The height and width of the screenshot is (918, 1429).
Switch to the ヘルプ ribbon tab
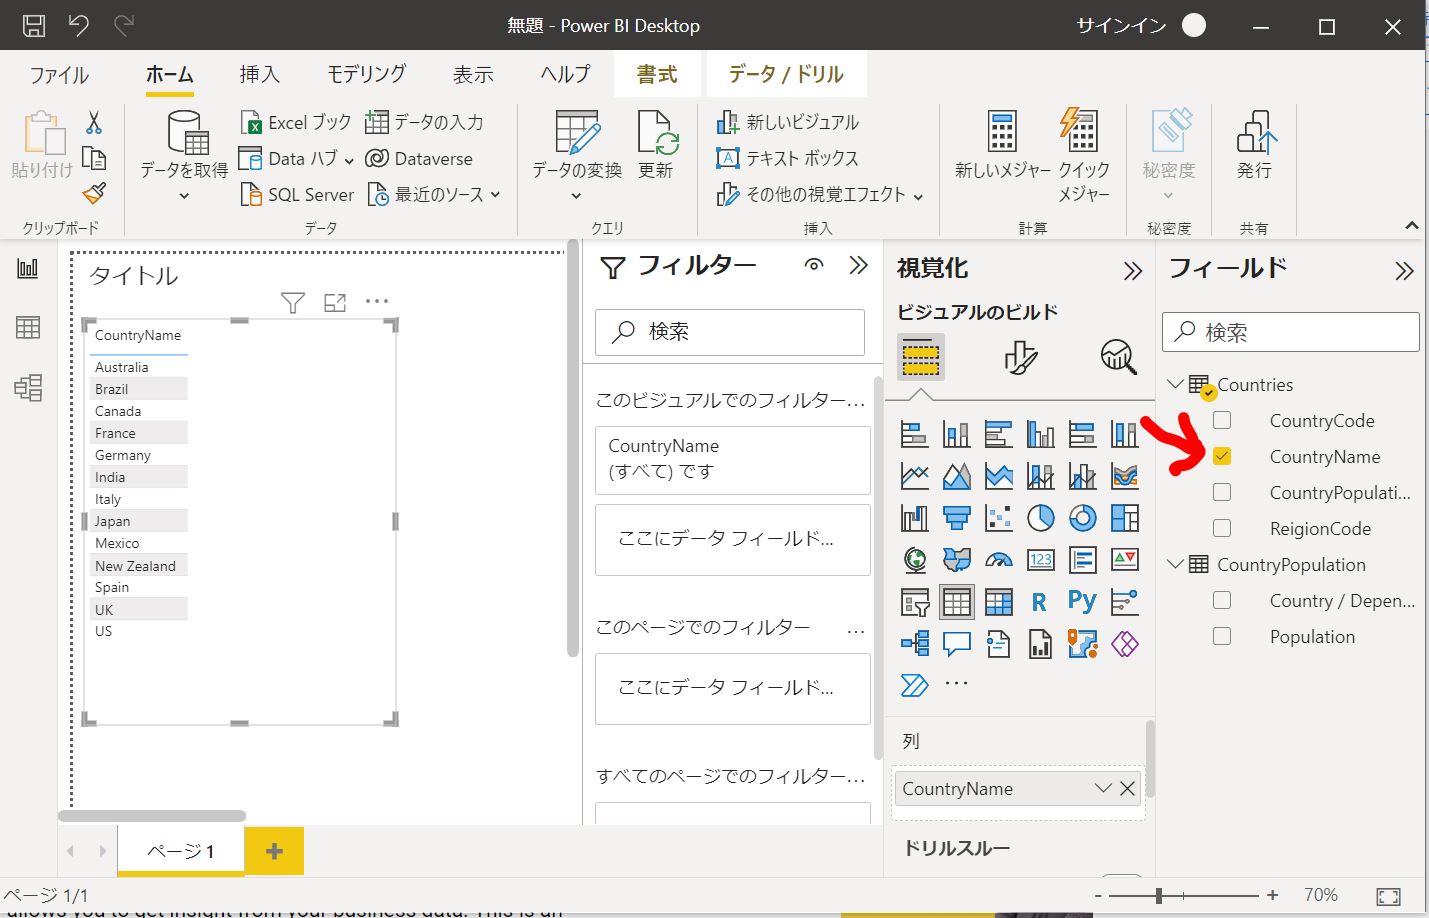(566, 75)
